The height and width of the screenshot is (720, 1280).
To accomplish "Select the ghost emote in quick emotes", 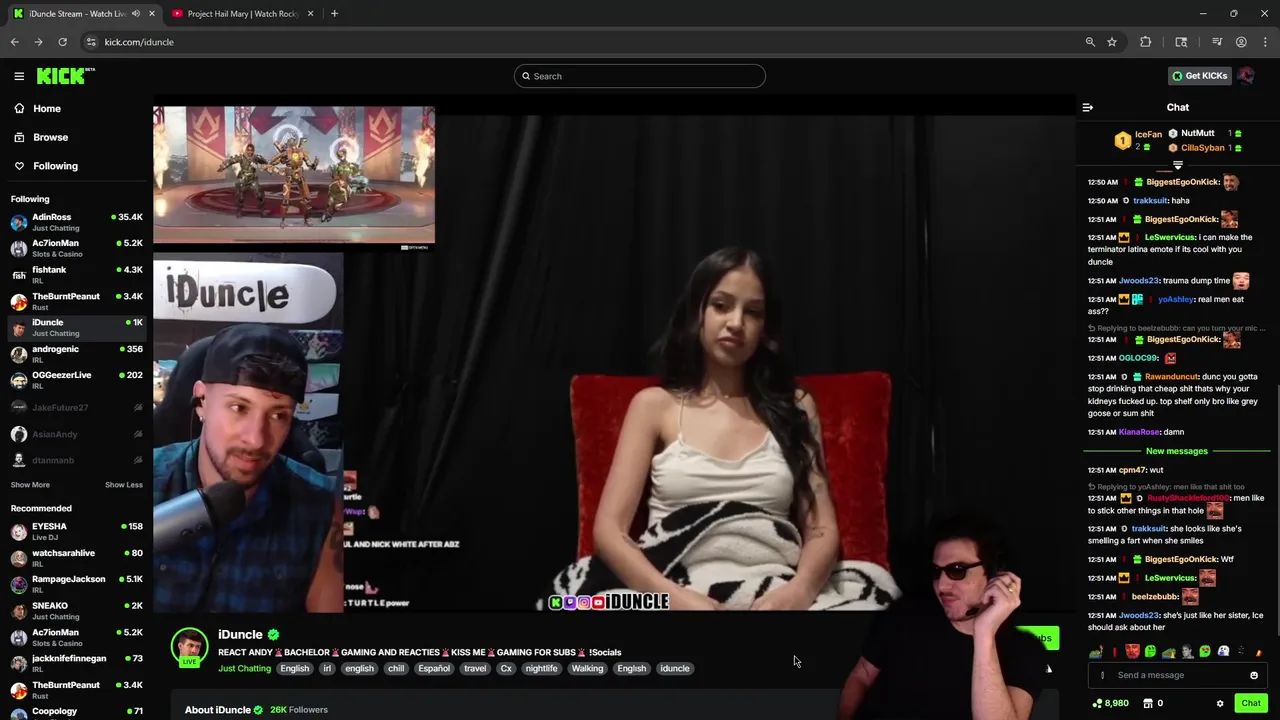I will point(1223,652).
